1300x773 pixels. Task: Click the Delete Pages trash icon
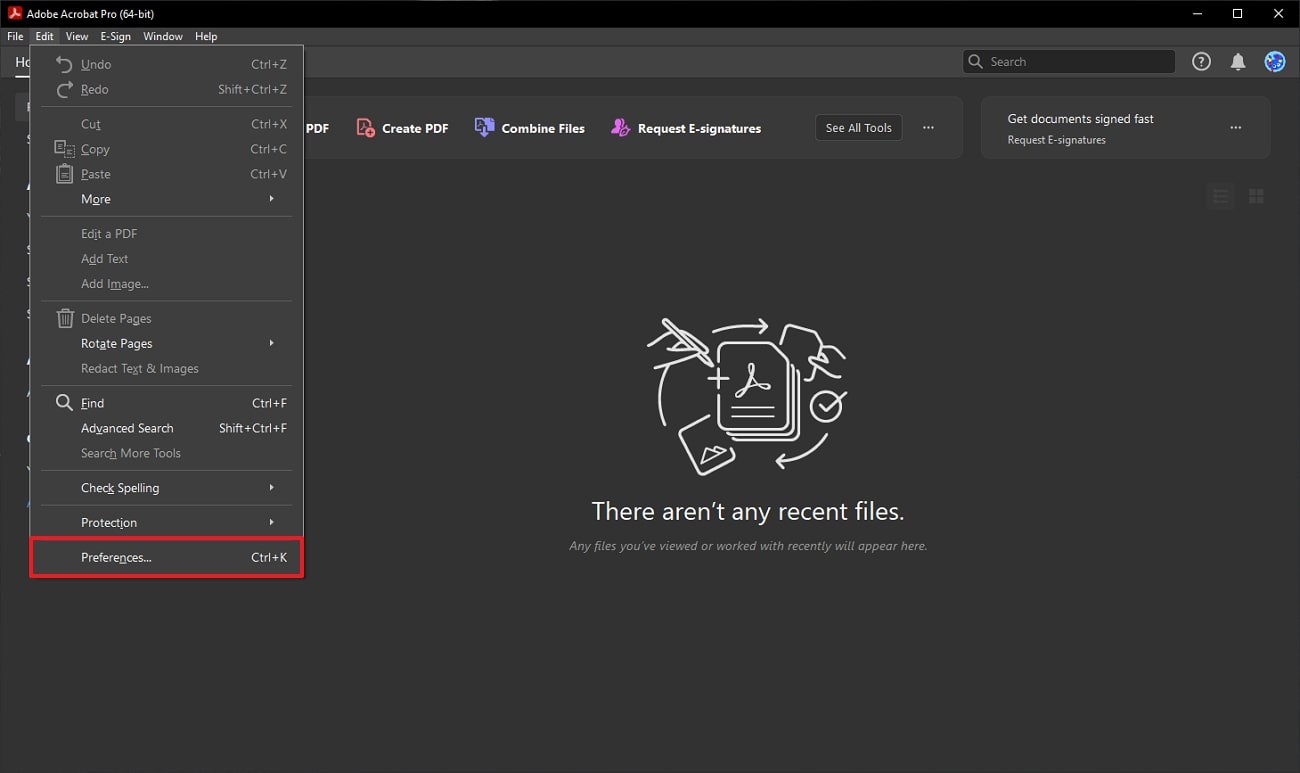click(x=64, y=318)
